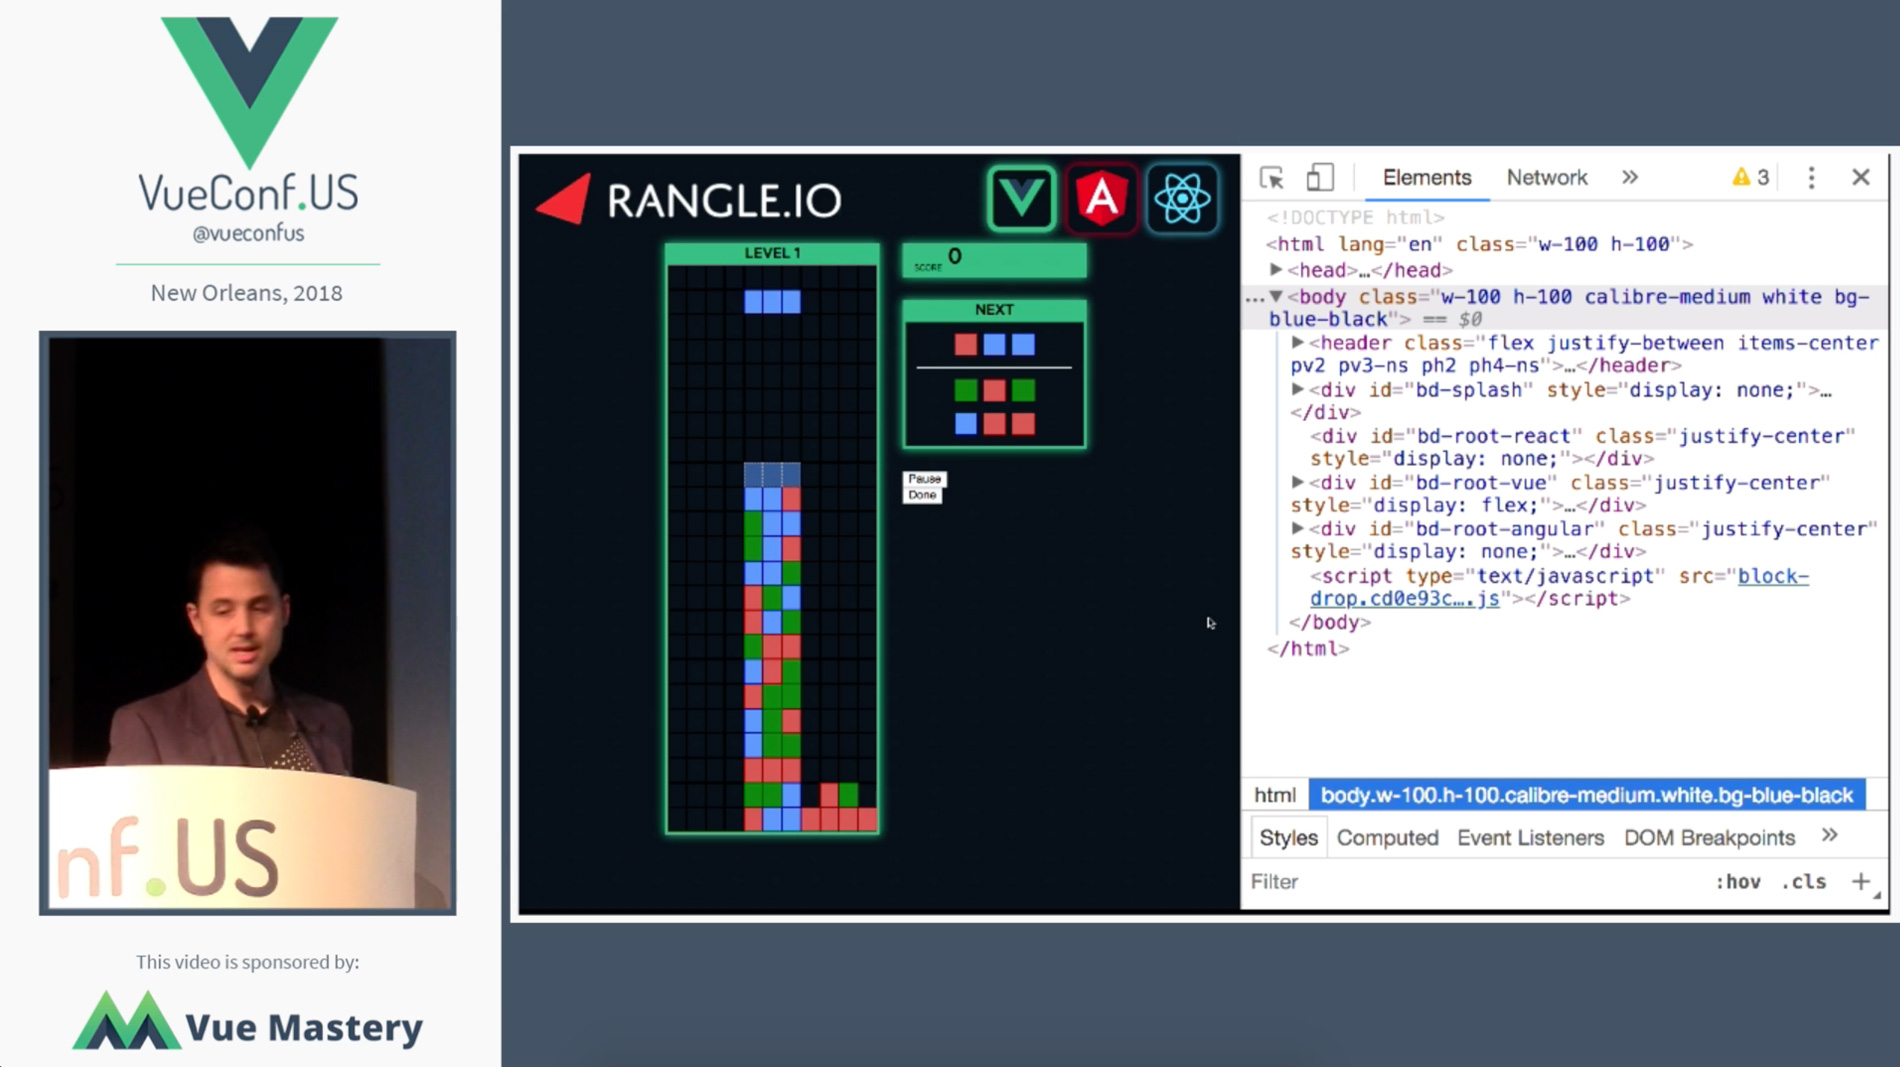Click the speaker video thumbnail
The image size is (1900, 1067).
(x=248, y=623)
